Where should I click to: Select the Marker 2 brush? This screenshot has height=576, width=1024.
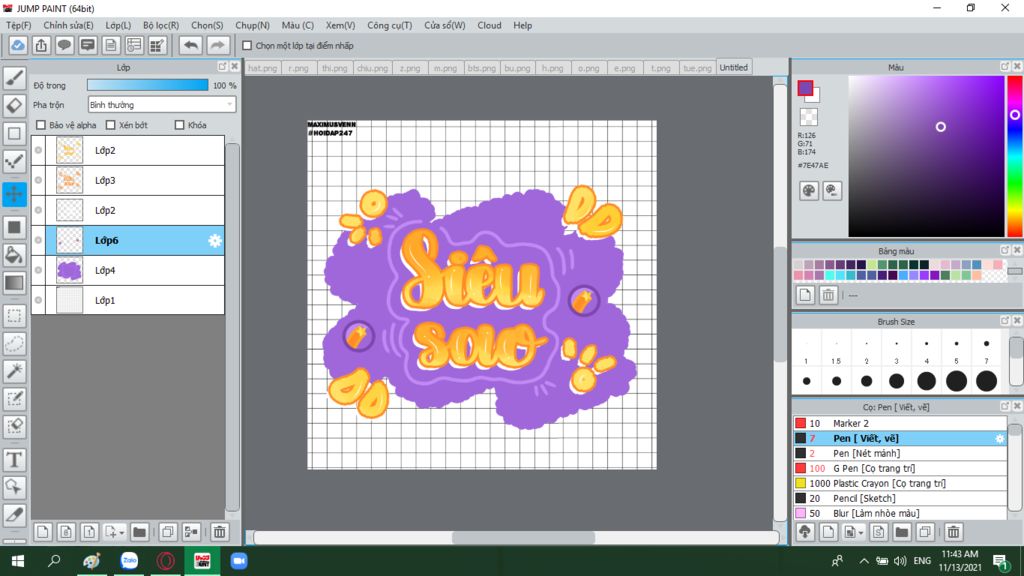coord(900,423)
